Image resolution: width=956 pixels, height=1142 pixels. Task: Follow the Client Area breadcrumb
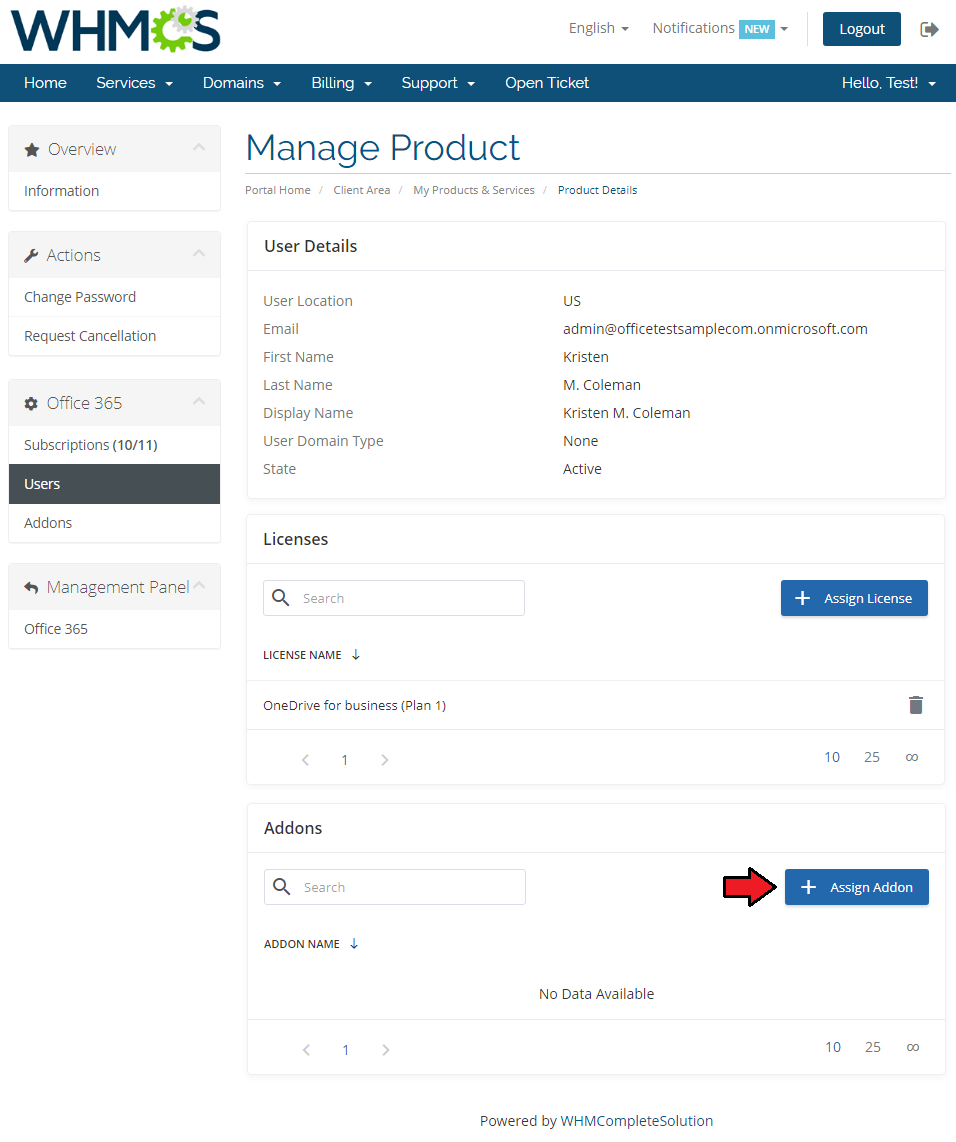coord(362,190)
